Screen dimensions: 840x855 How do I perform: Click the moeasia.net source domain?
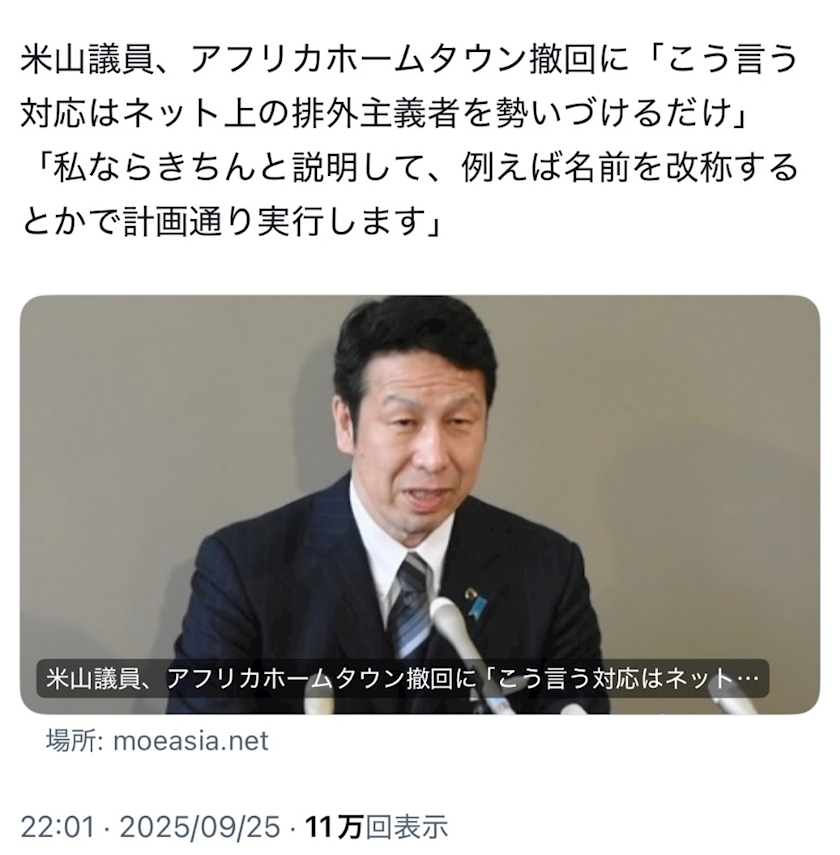coord(190,741)
